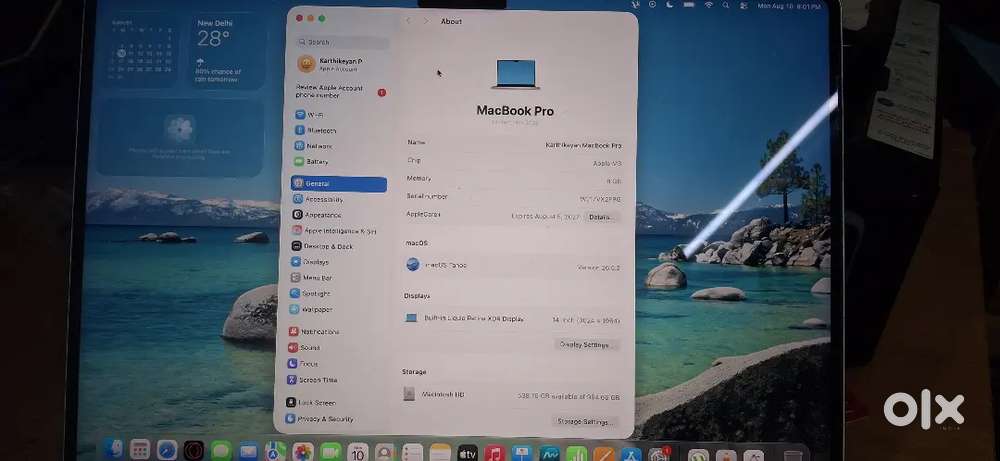Open Calendar from the Dock
The image size is (1000, 461).
pyautogui.click(x=358, y=453)
